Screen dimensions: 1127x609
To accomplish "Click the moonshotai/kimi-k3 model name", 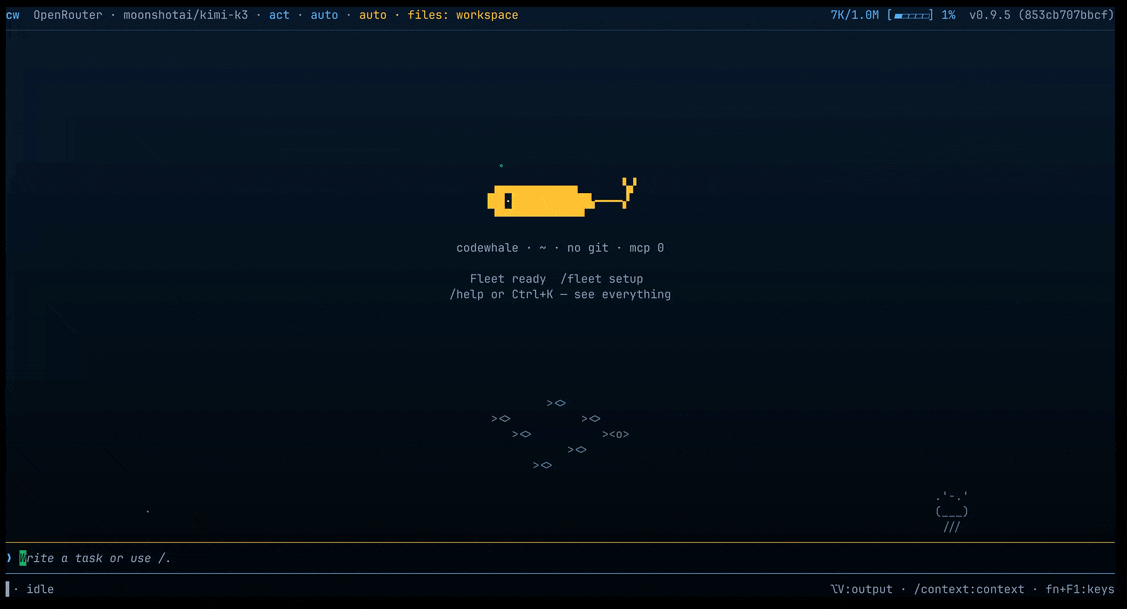I will click(185, 15).
